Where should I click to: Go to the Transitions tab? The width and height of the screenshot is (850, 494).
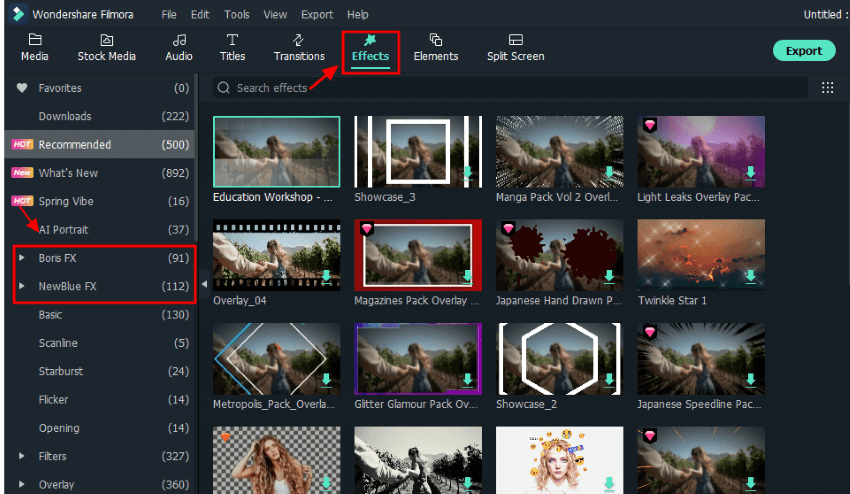tap(299, 48)
